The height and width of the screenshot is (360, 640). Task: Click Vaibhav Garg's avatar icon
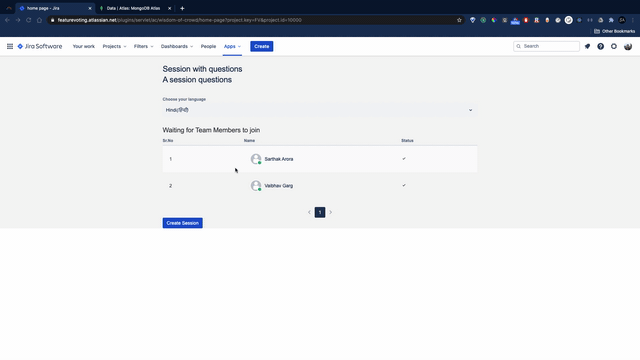pos(256,186)
